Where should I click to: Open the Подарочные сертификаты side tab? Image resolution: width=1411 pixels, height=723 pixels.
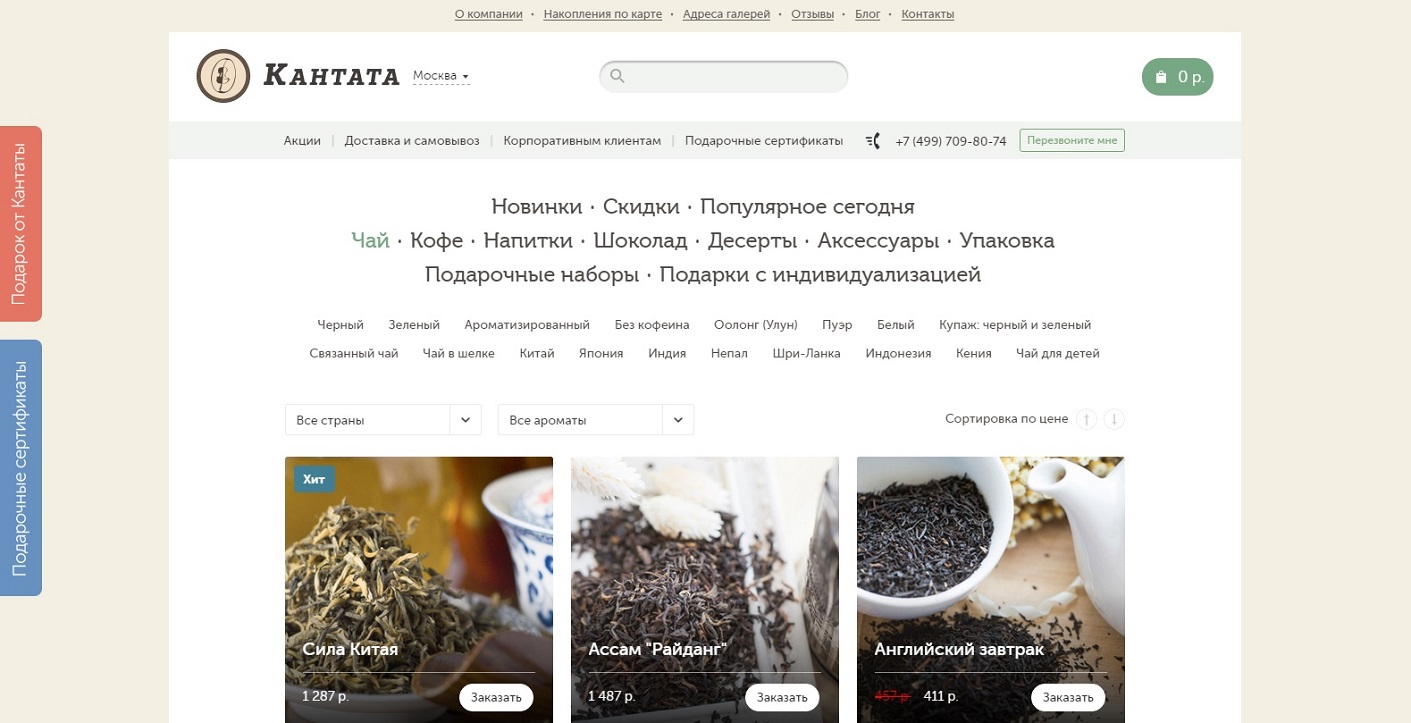tap(20, 468)
